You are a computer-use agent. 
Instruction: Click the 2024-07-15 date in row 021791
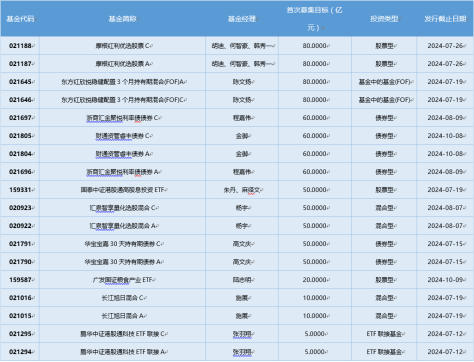(445, 244)
